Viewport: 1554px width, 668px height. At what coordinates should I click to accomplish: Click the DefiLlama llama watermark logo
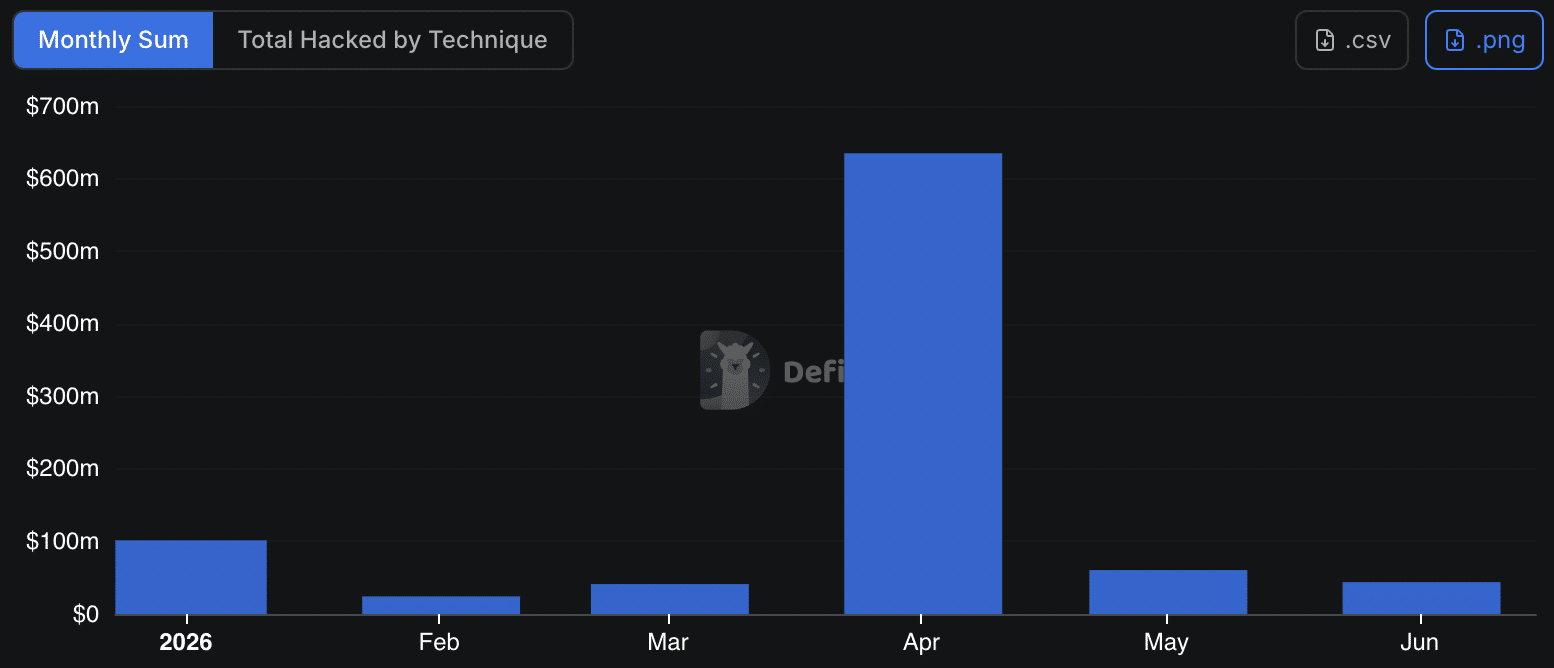click(x=735, y=370)
